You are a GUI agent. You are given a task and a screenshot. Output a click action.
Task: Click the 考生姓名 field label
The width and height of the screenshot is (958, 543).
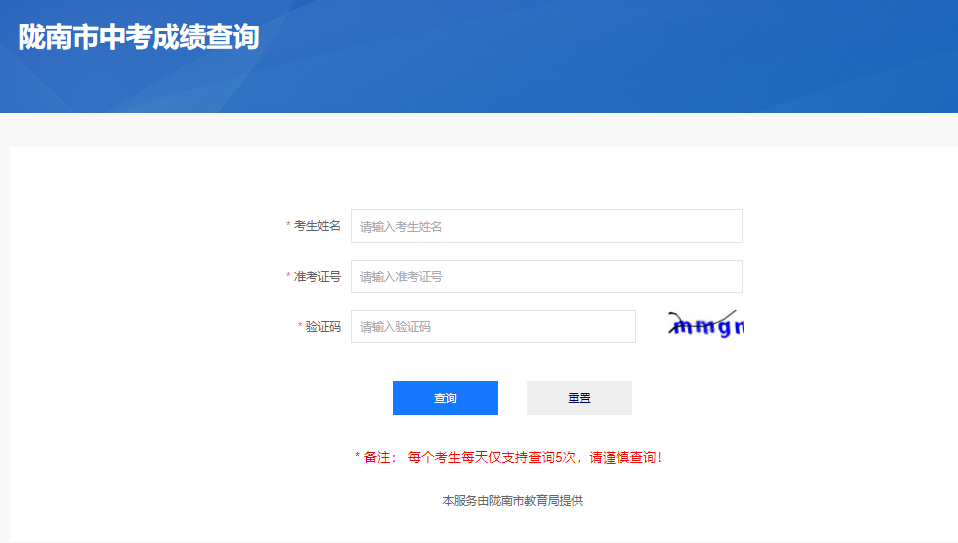pyautogui.click(x=317, y=226)
